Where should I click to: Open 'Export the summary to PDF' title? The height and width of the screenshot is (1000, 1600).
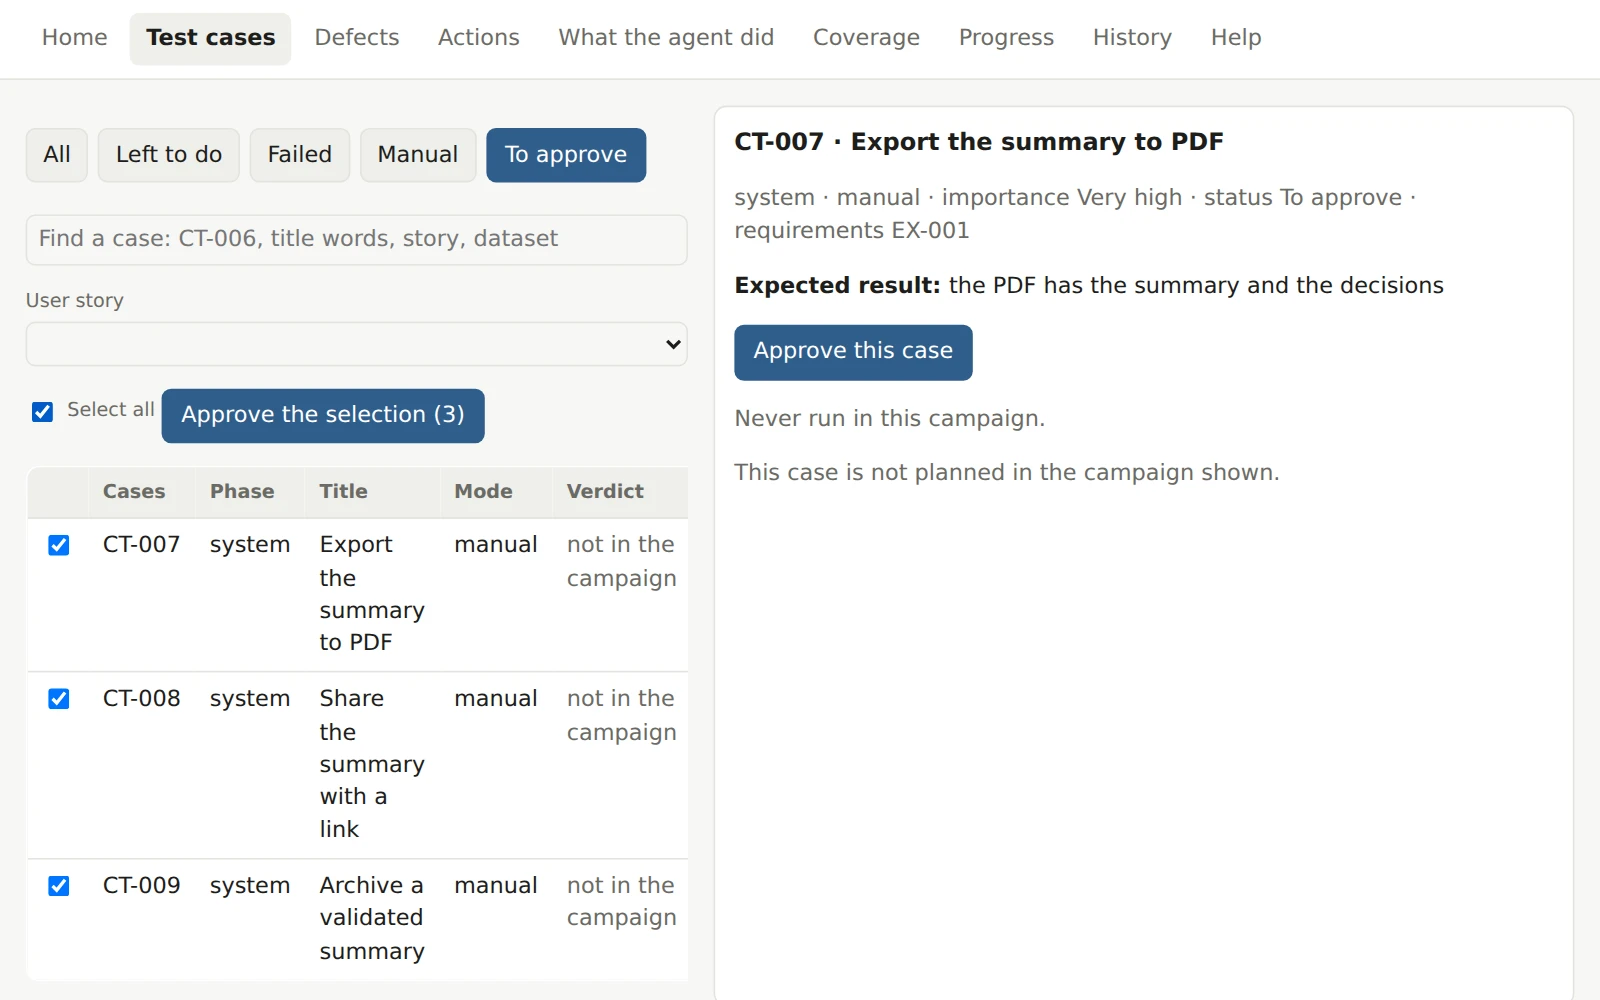(x=372, y=593)
